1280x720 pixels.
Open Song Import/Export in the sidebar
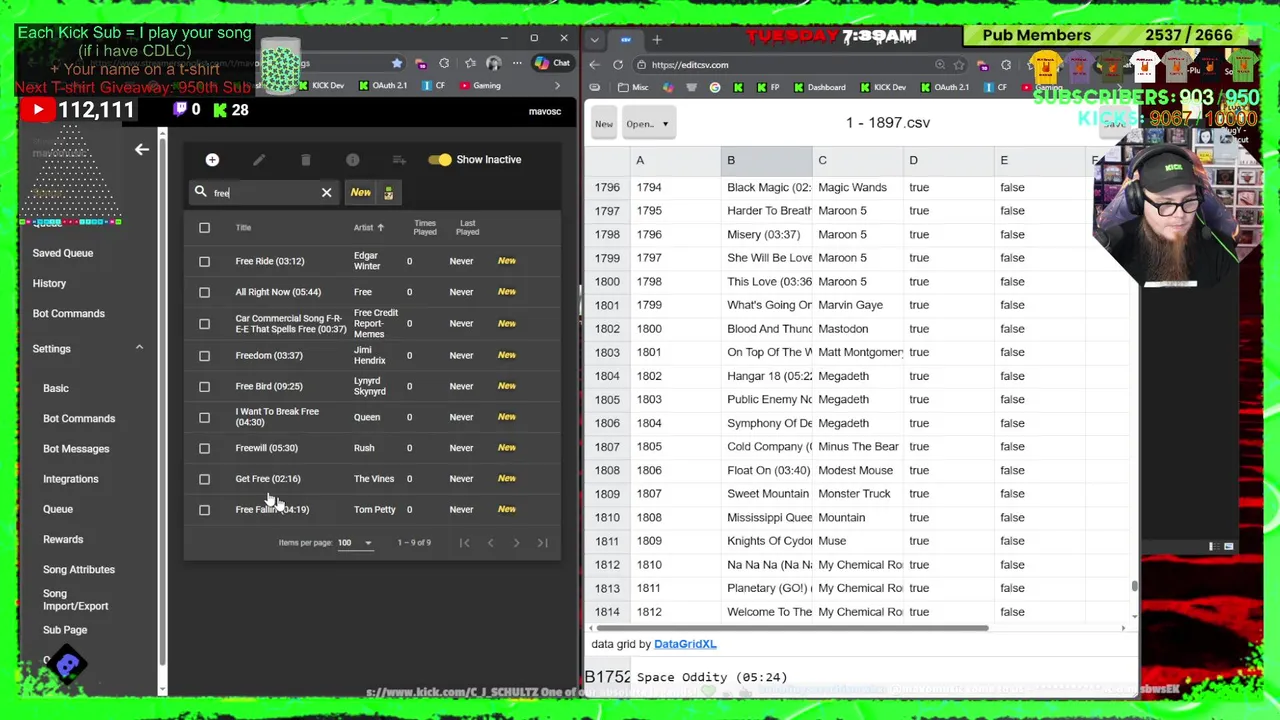coord(75,600)
